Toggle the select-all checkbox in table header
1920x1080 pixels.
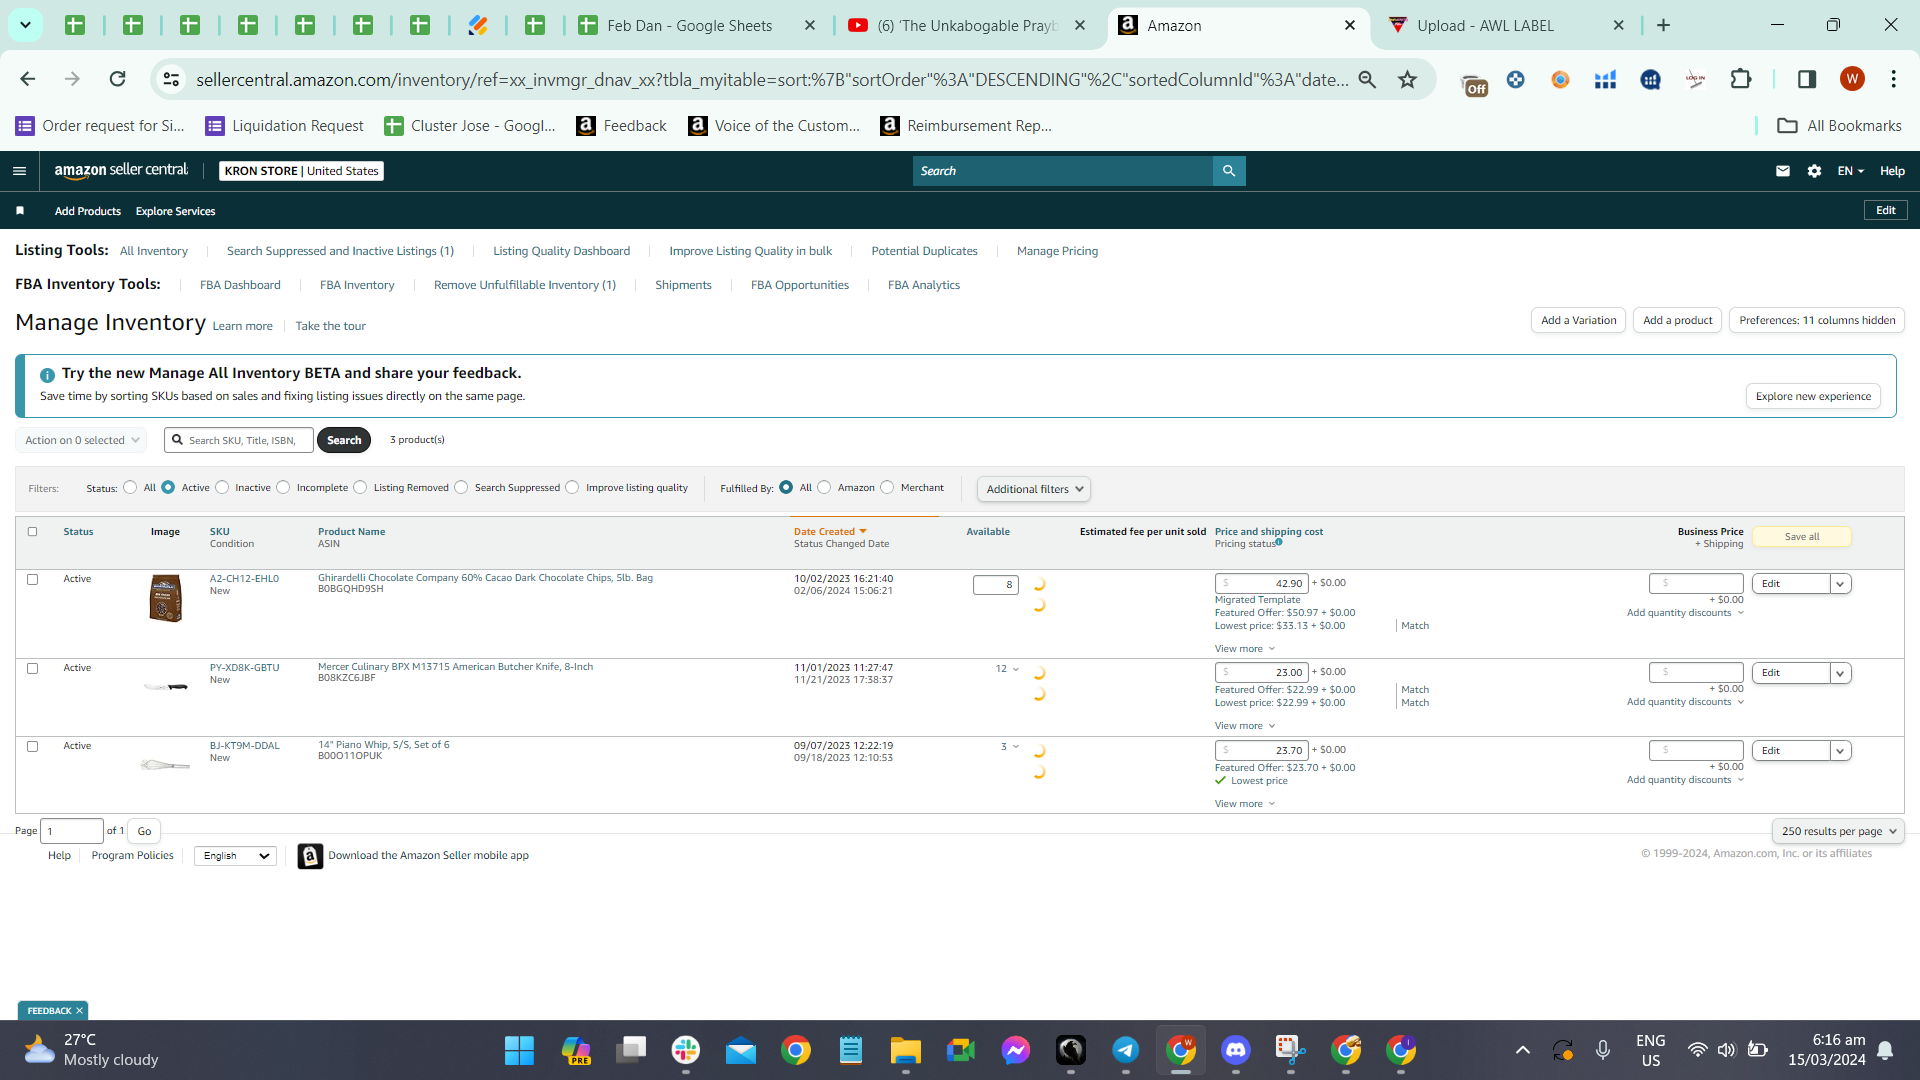[x=32, y=532]
